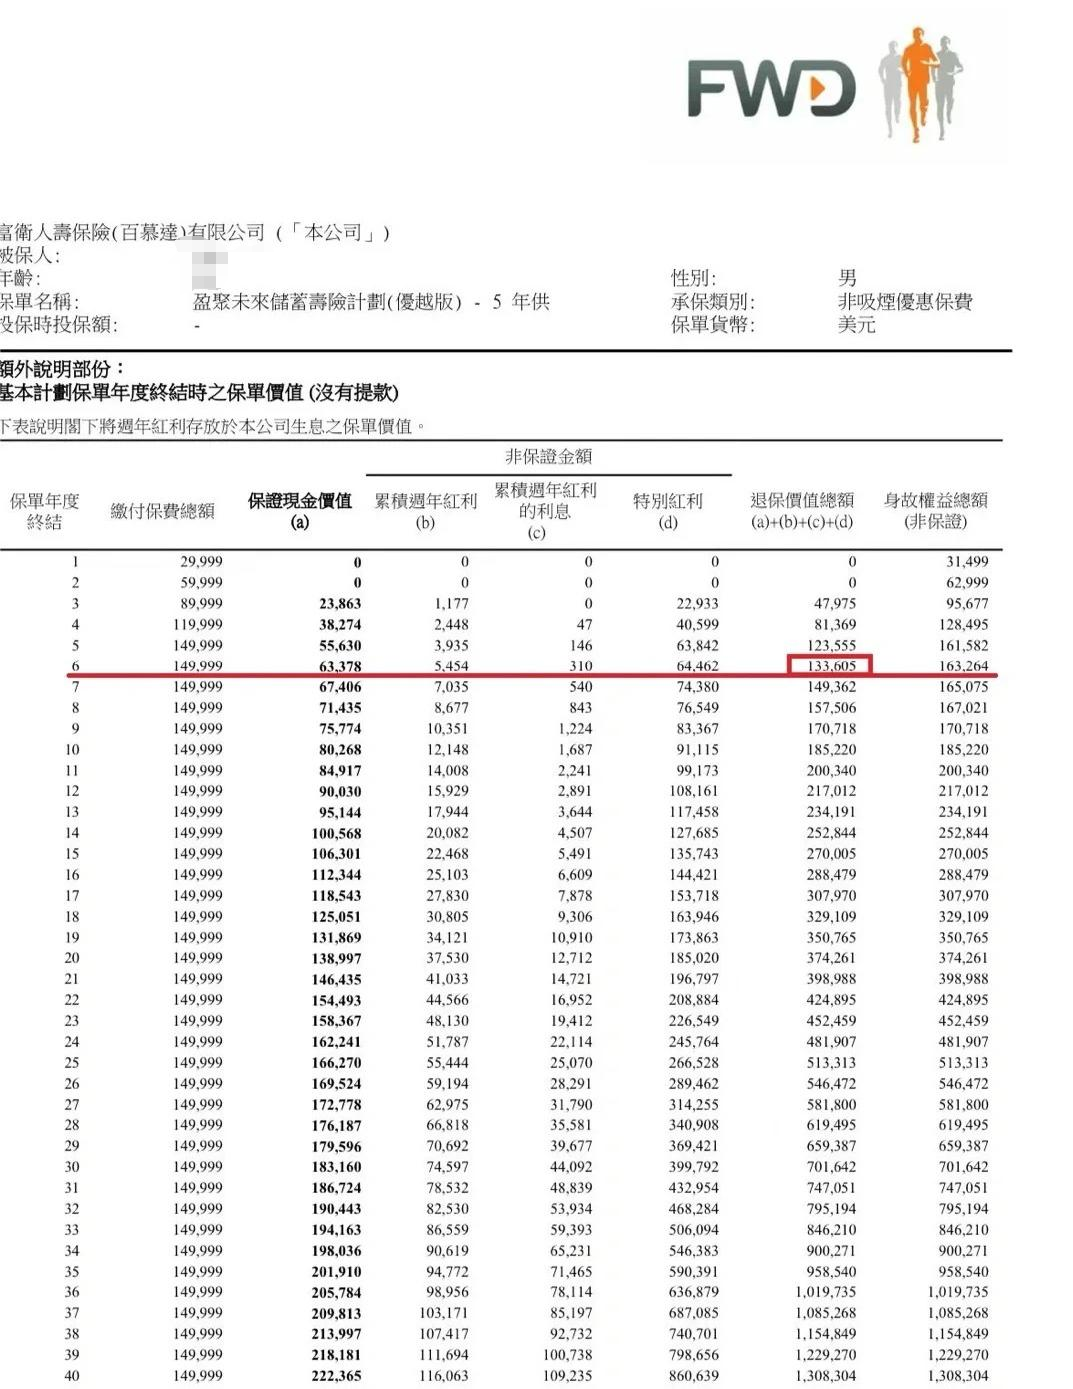Select the heading 額外說明部份:
Viewport: 1073px width, 1389px height.
point(62,369)
